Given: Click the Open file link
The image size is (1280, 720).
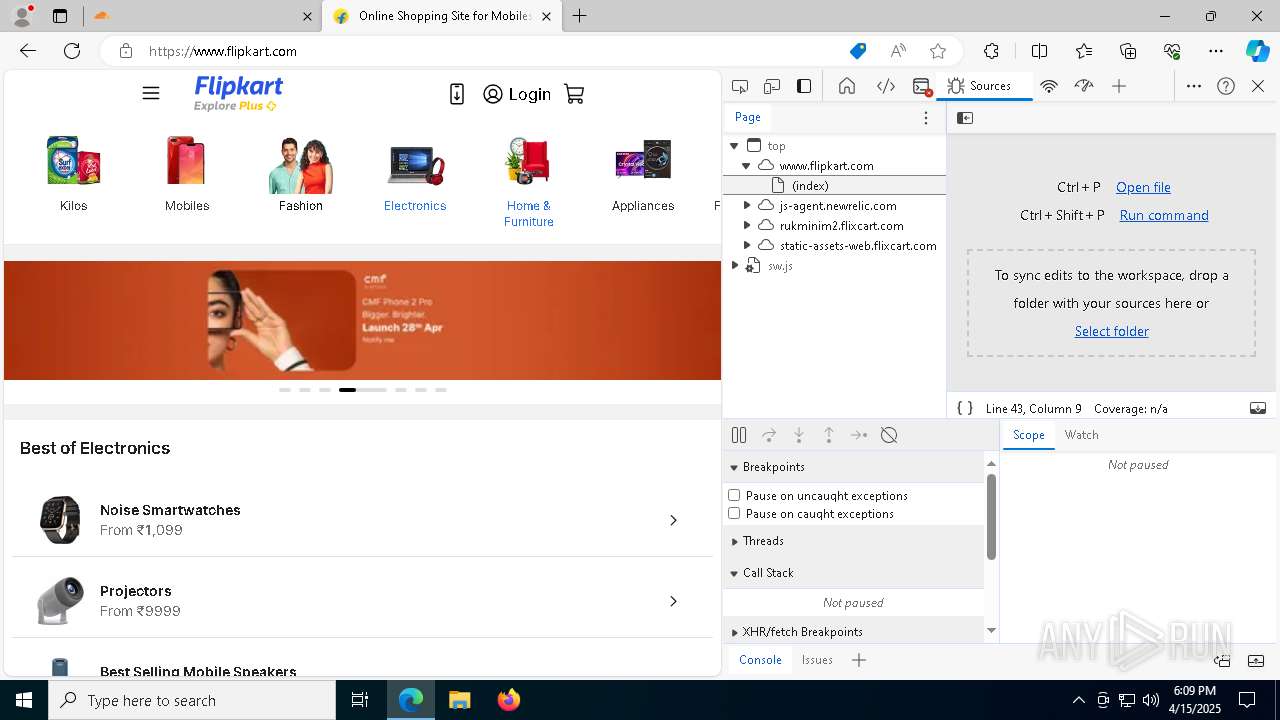Looking at the screenshot, I should tap(1143, 187).
